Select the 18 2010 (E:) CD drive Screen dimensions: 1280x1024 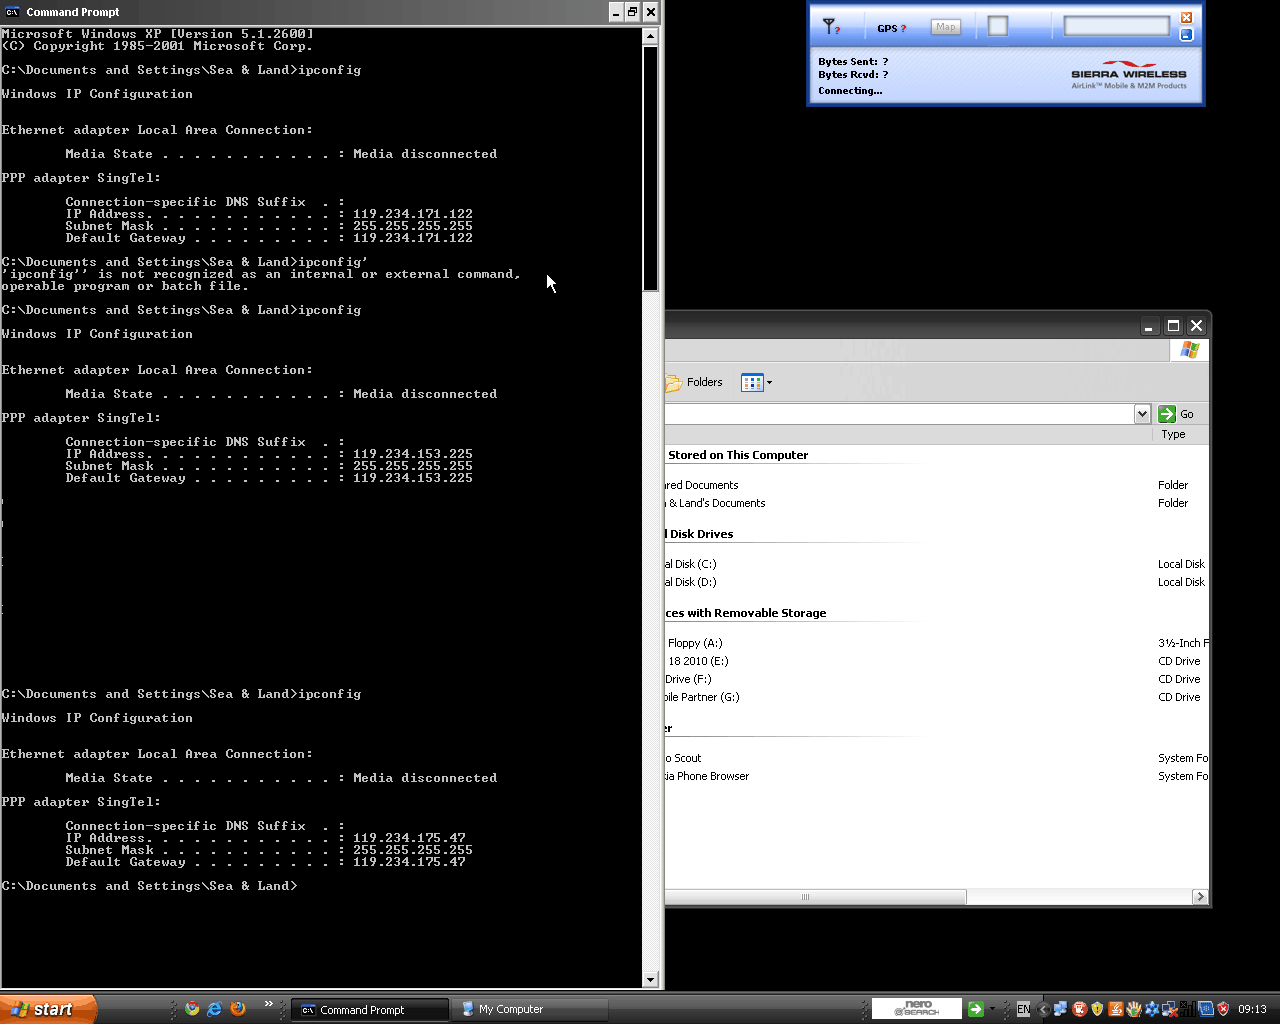pyautogui.click(x=697, y=661)
